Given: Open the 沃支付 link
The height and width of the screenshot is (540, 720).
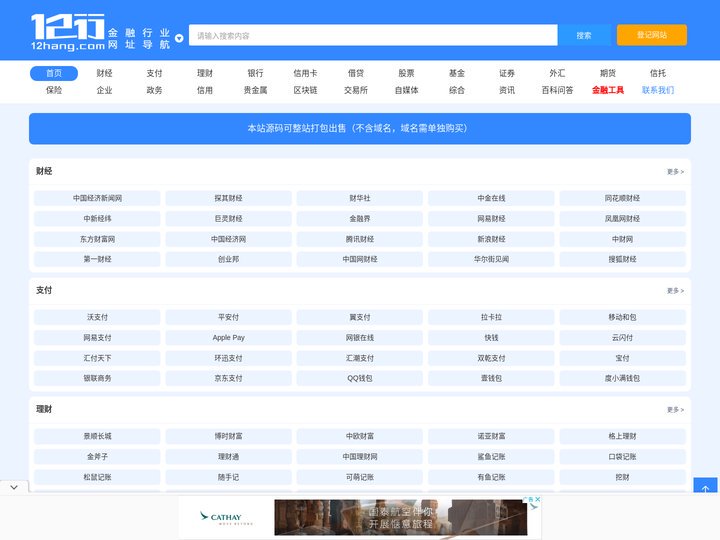Looking at the screenshot, I should [97, 317].
